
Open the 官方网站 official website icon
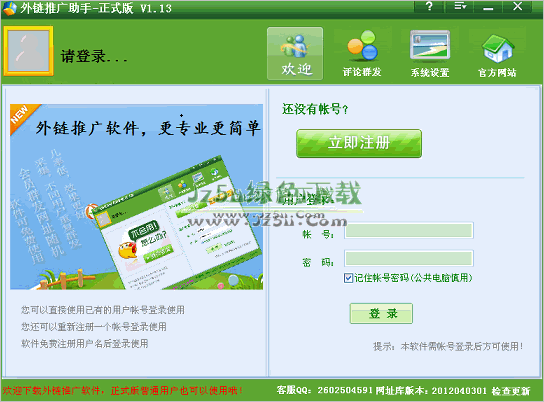coord(497,55)
